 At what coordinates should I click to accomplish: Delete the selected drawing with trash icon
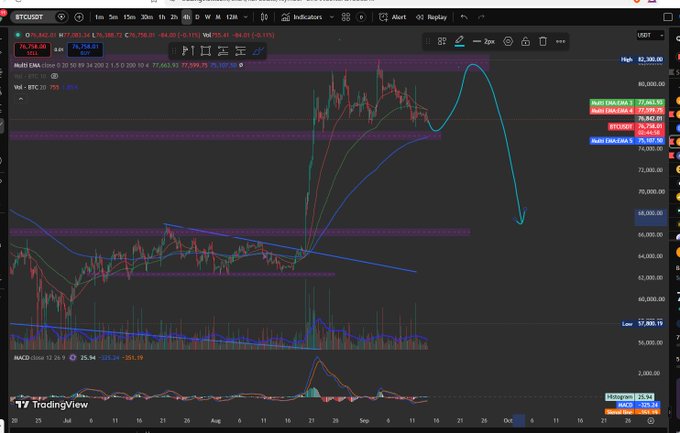coord(543,42)
